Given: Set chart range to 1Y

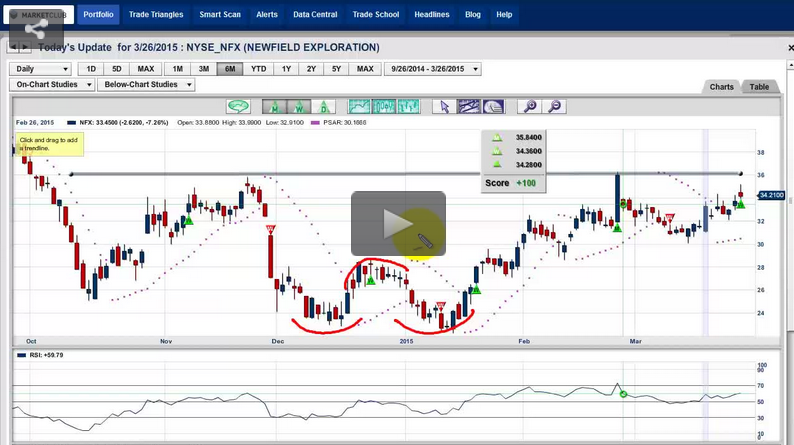Looking at the screenshot, I should pyautogui.click(x=286, y=69).
